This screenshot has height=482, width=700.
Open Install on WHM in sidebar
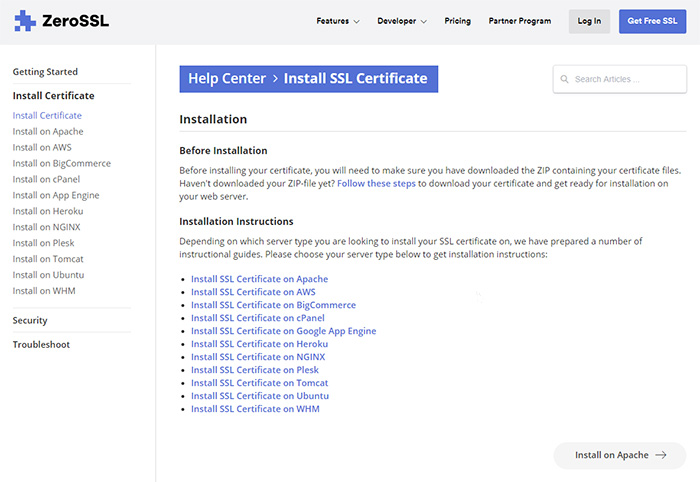point(44,291)
